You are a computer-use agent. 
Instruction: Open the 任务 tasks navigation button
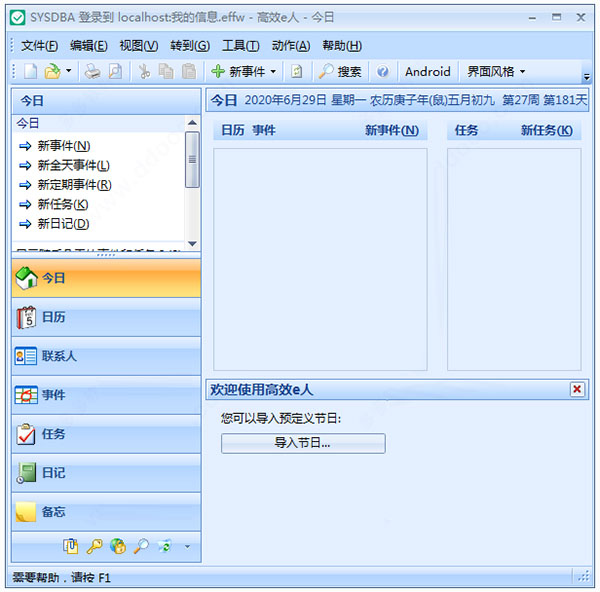106,434
